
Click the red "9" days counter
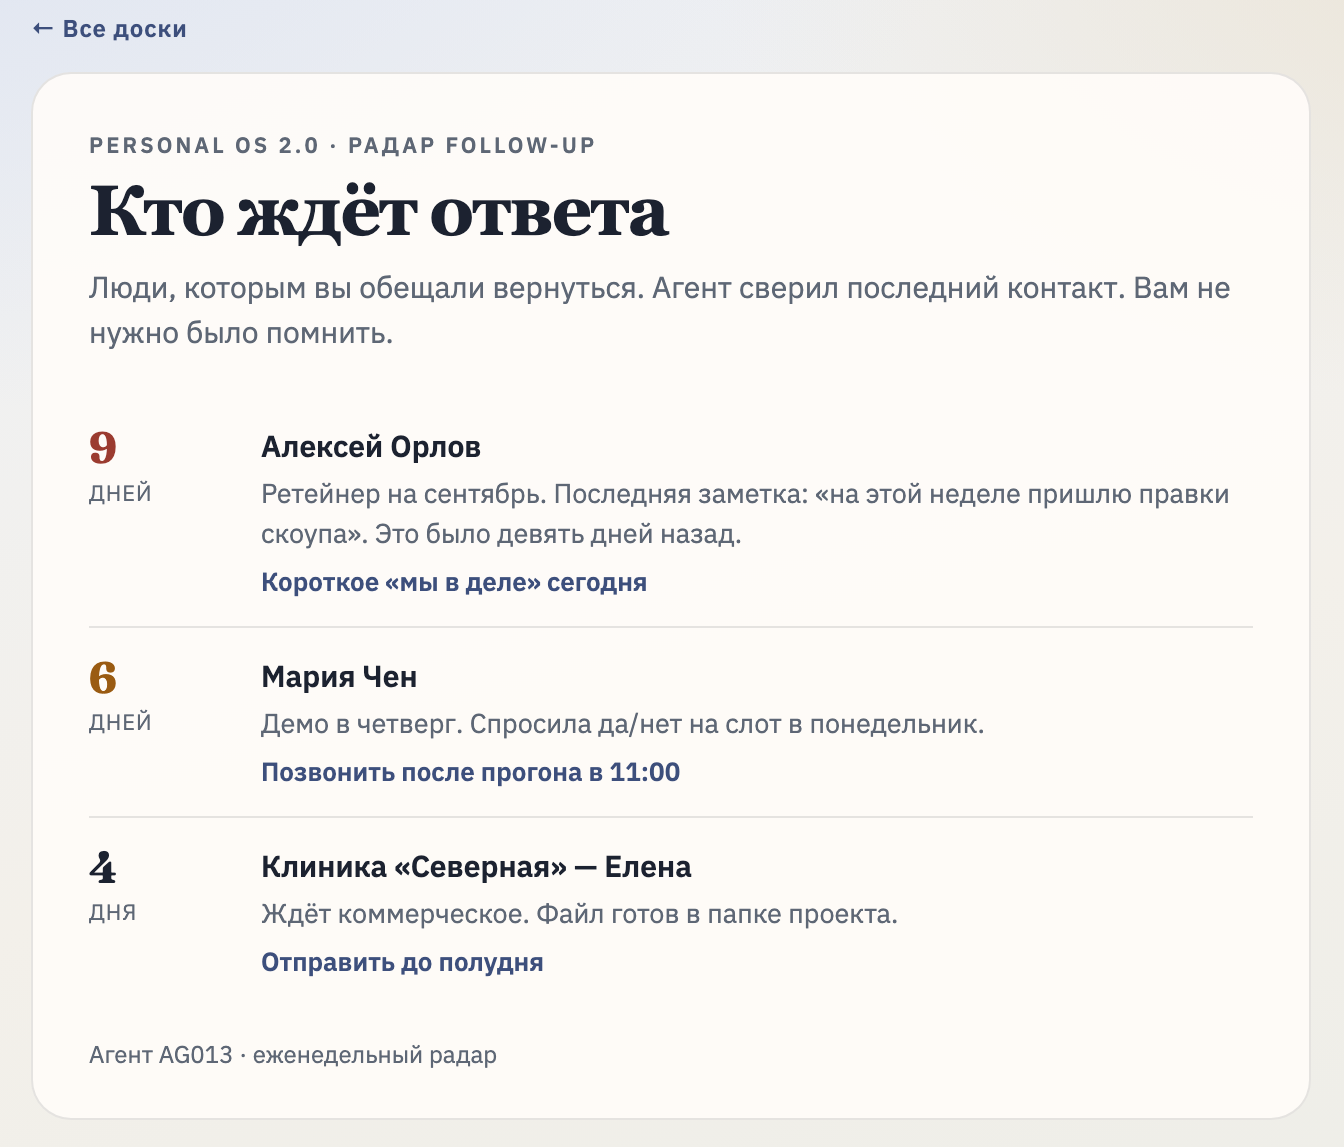click(103, 447)
